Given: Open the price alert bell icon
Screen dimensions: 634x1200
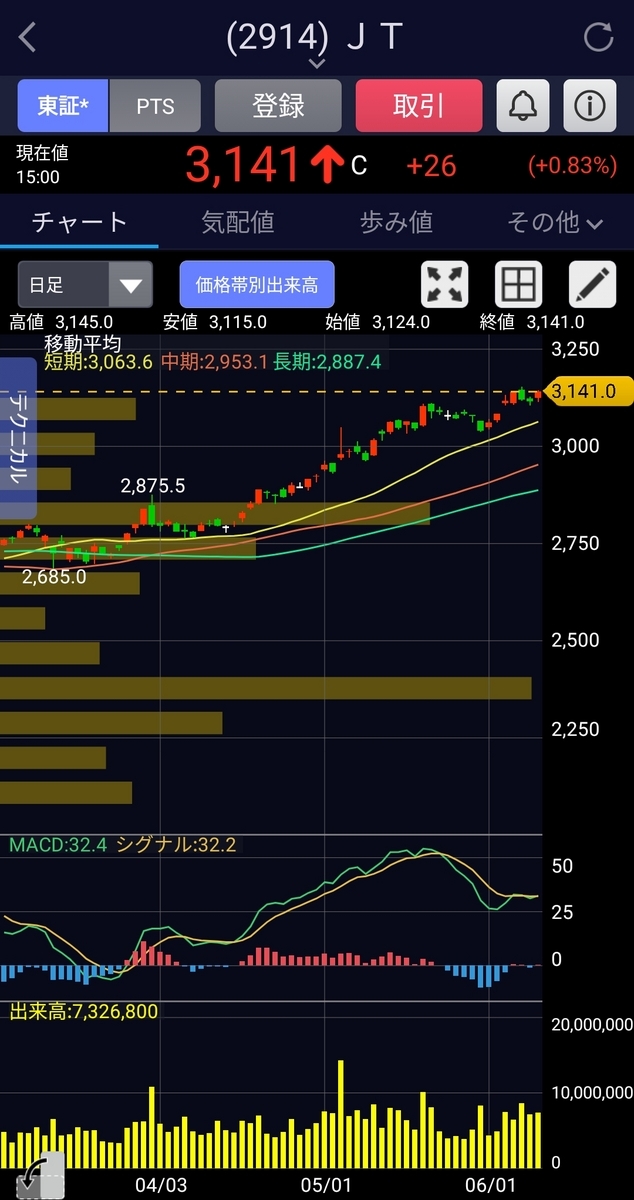Looking at the screenshot, I should tap(524, 106).
